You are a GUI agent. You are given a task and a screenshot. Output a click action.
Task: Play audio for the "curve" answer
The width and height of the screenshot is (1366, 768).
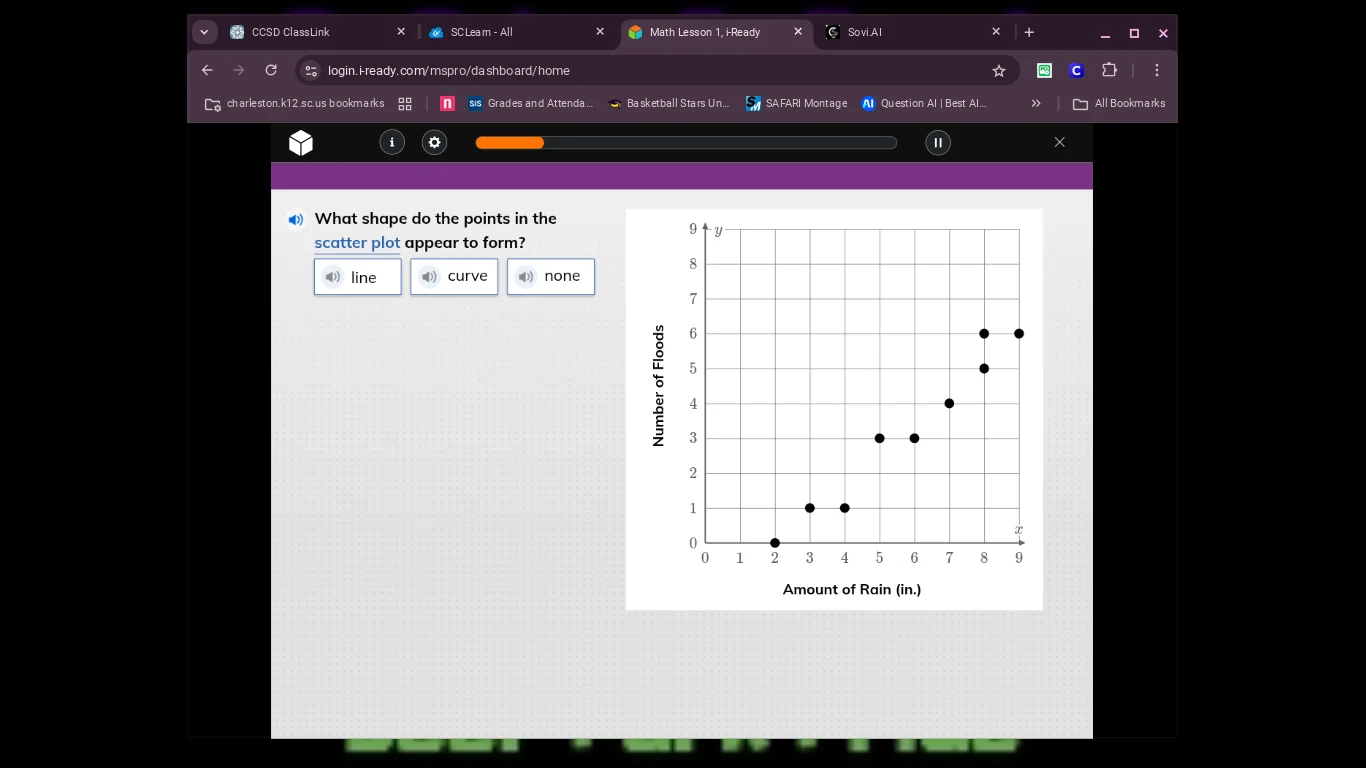(429, 277)
